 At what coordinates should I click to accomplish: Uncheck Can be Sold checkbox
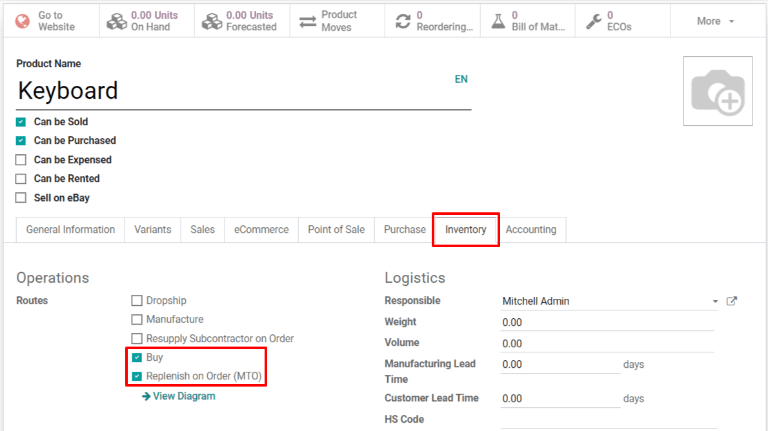point(21,122)
